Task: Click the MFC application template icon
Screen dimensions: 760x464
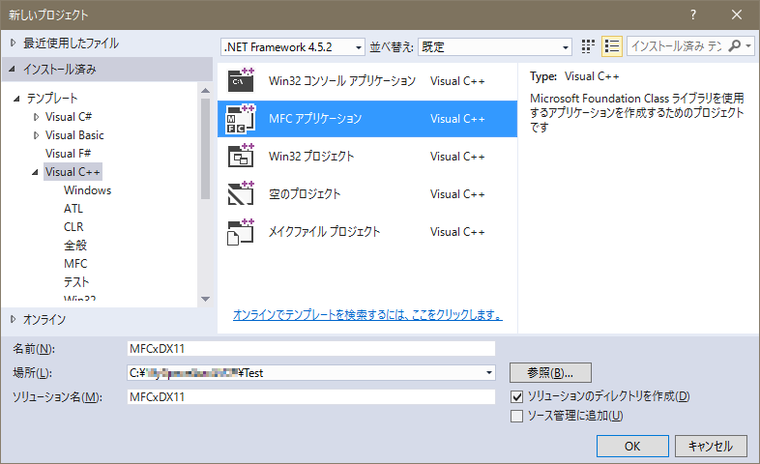Action: click(x=241, y=119)
